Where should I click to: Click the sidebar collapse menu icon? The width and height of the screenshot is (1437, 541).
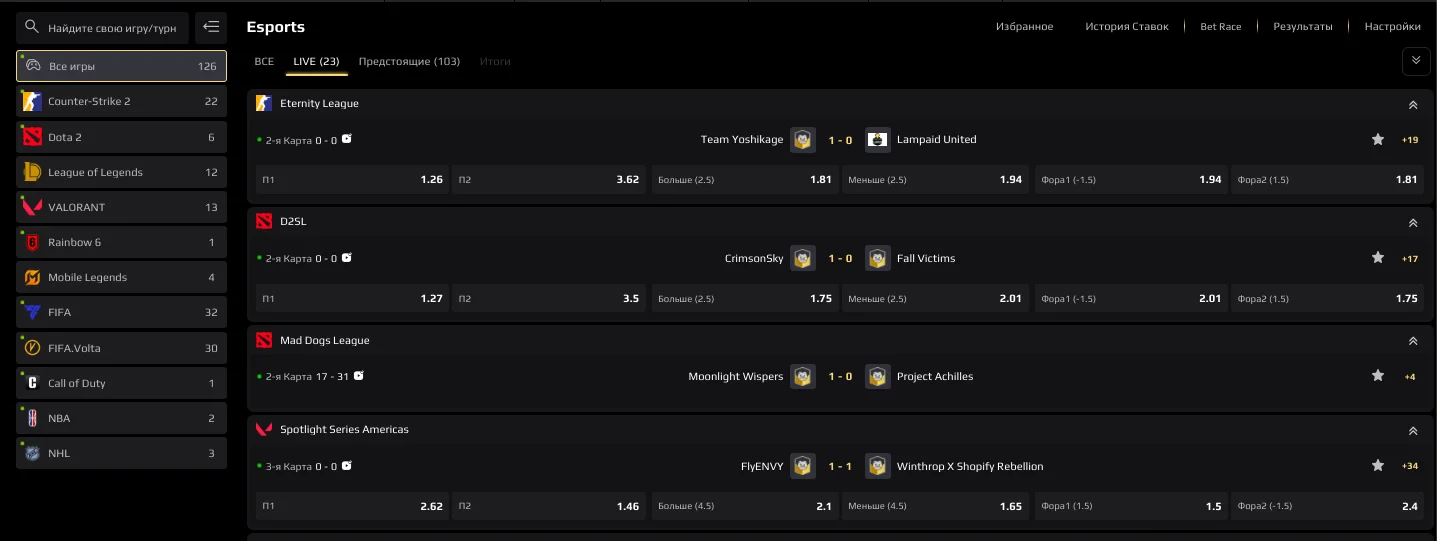coord(211,27)
